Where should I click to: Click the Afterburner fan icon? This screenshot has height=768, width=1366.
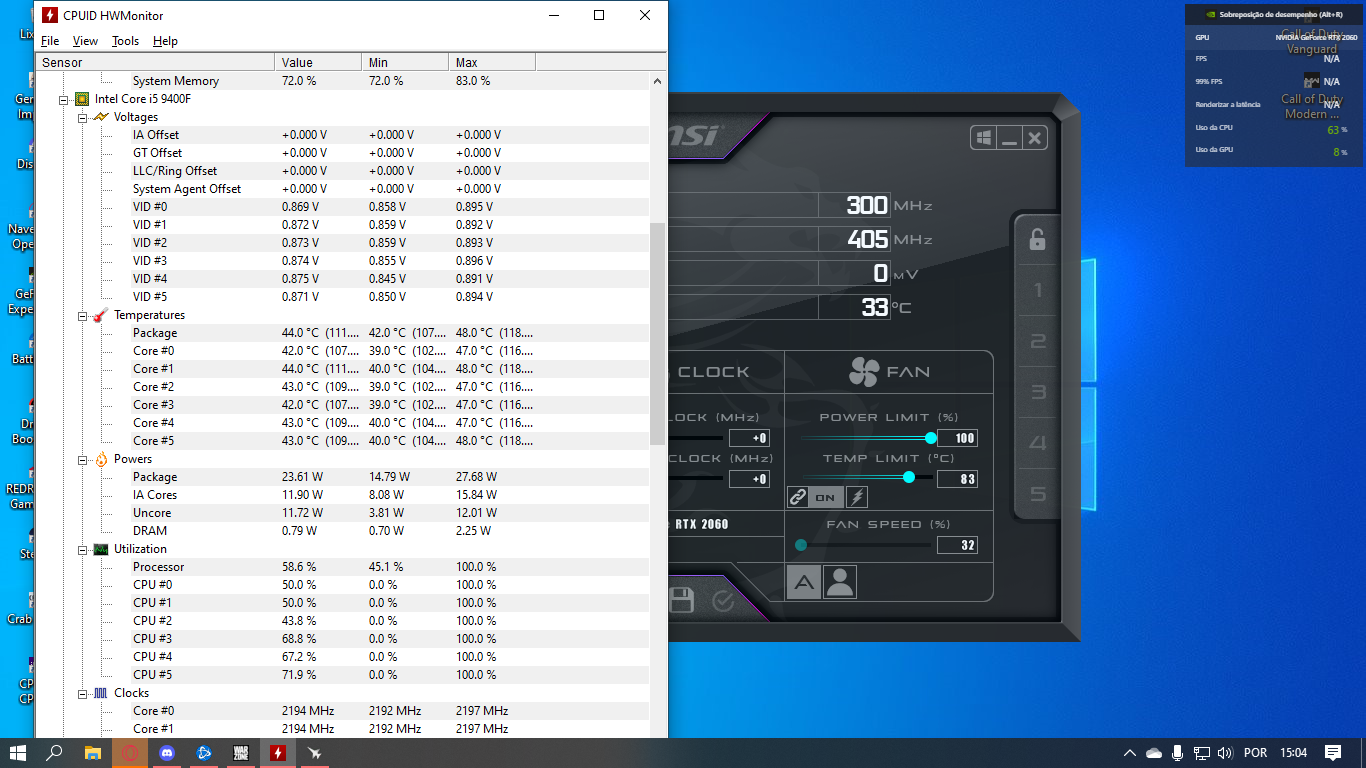[863, 372]
